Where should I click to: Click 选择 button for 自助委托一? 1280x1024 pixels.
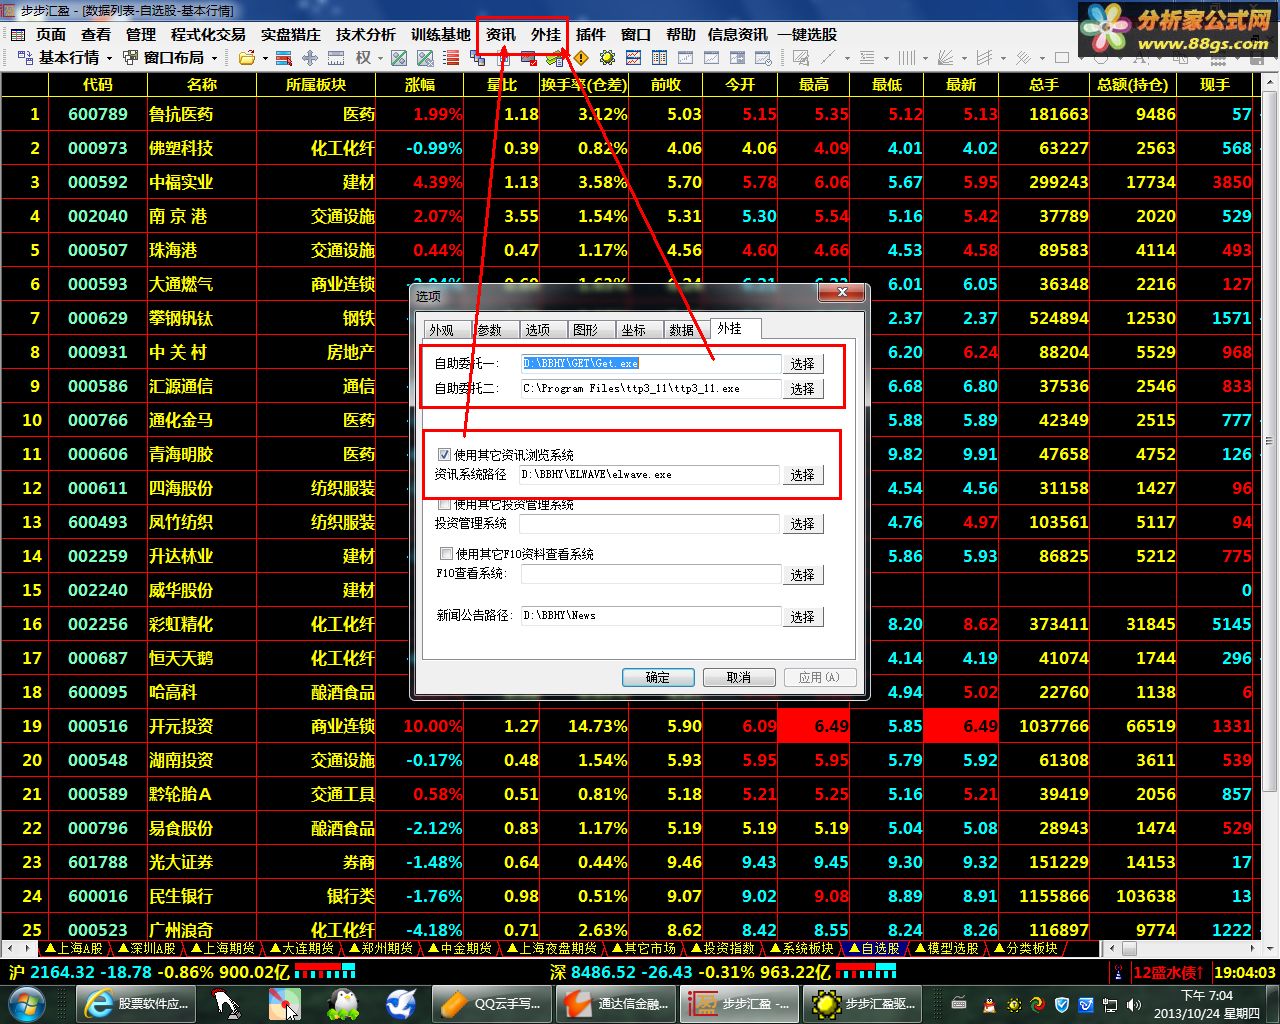tap(802, 363)
